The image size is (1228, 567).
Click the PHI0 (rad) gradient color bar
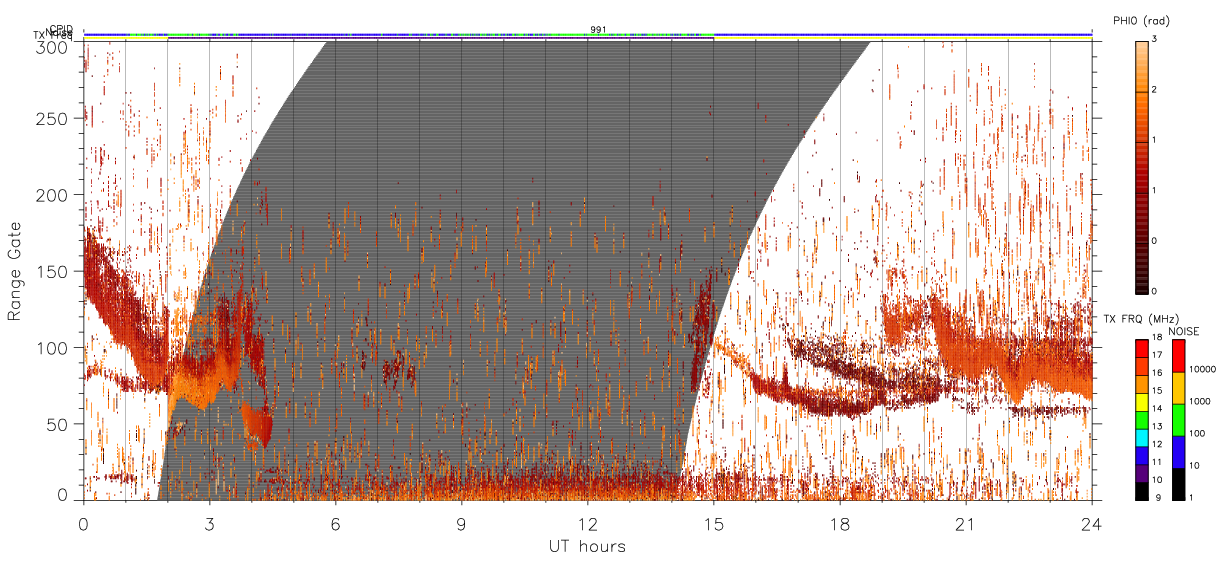pyautogui.click(x=1141, y=166)
